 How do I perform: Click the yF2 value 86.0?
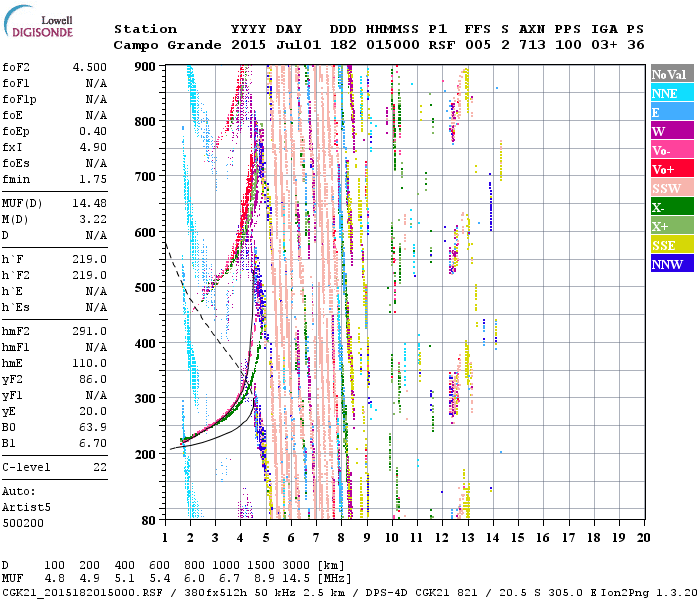click(93, 379)
